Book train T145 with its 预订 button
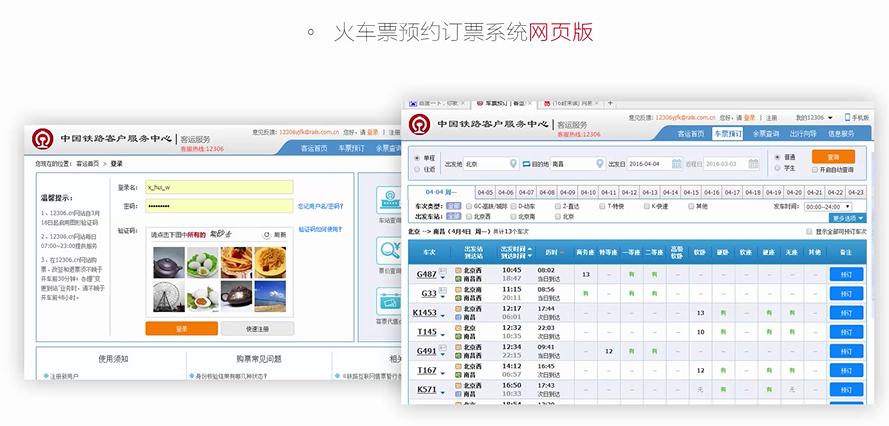The image size is (889, 426). coord(846,332)
